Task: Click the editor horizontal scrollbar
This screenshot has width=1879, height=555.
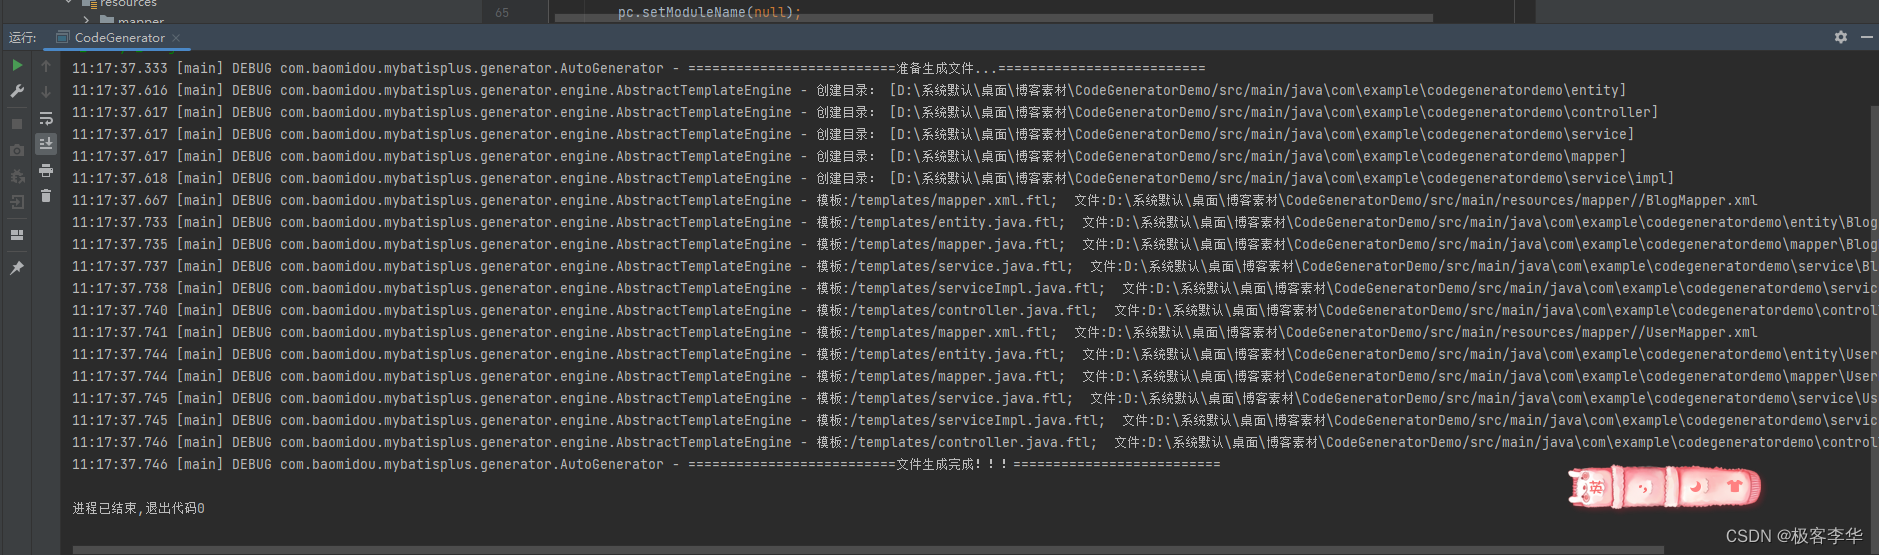Action: 993,18
